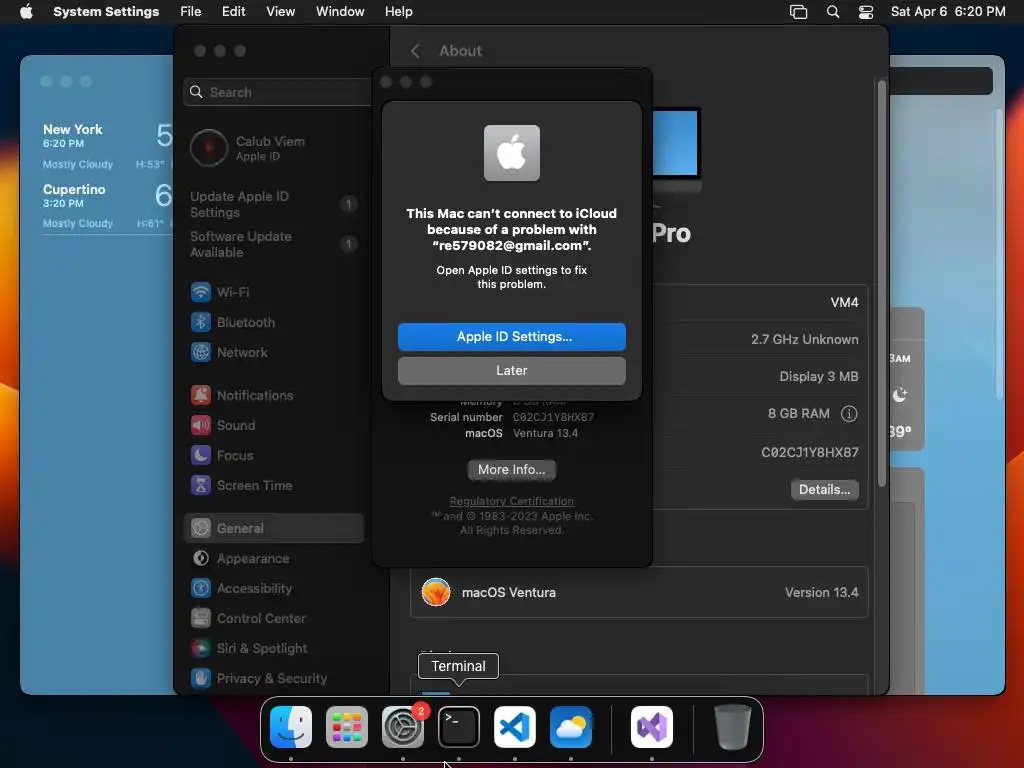Viewport: 1024px width, 768px height.
Task: Click the Apple ID Settings button
Action: pyautogui.click(x=512, y=337)
